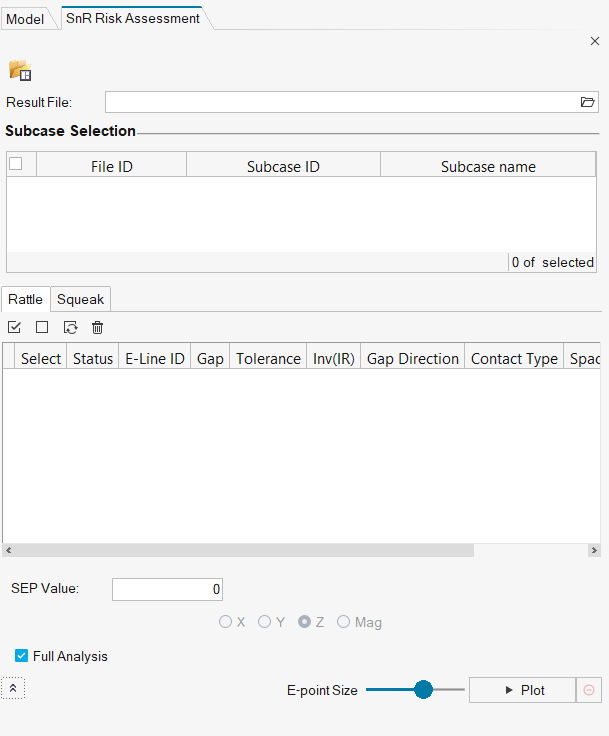Delete entries with the trash icon
This screenshot has width=609, height=736.
(97, 327)
